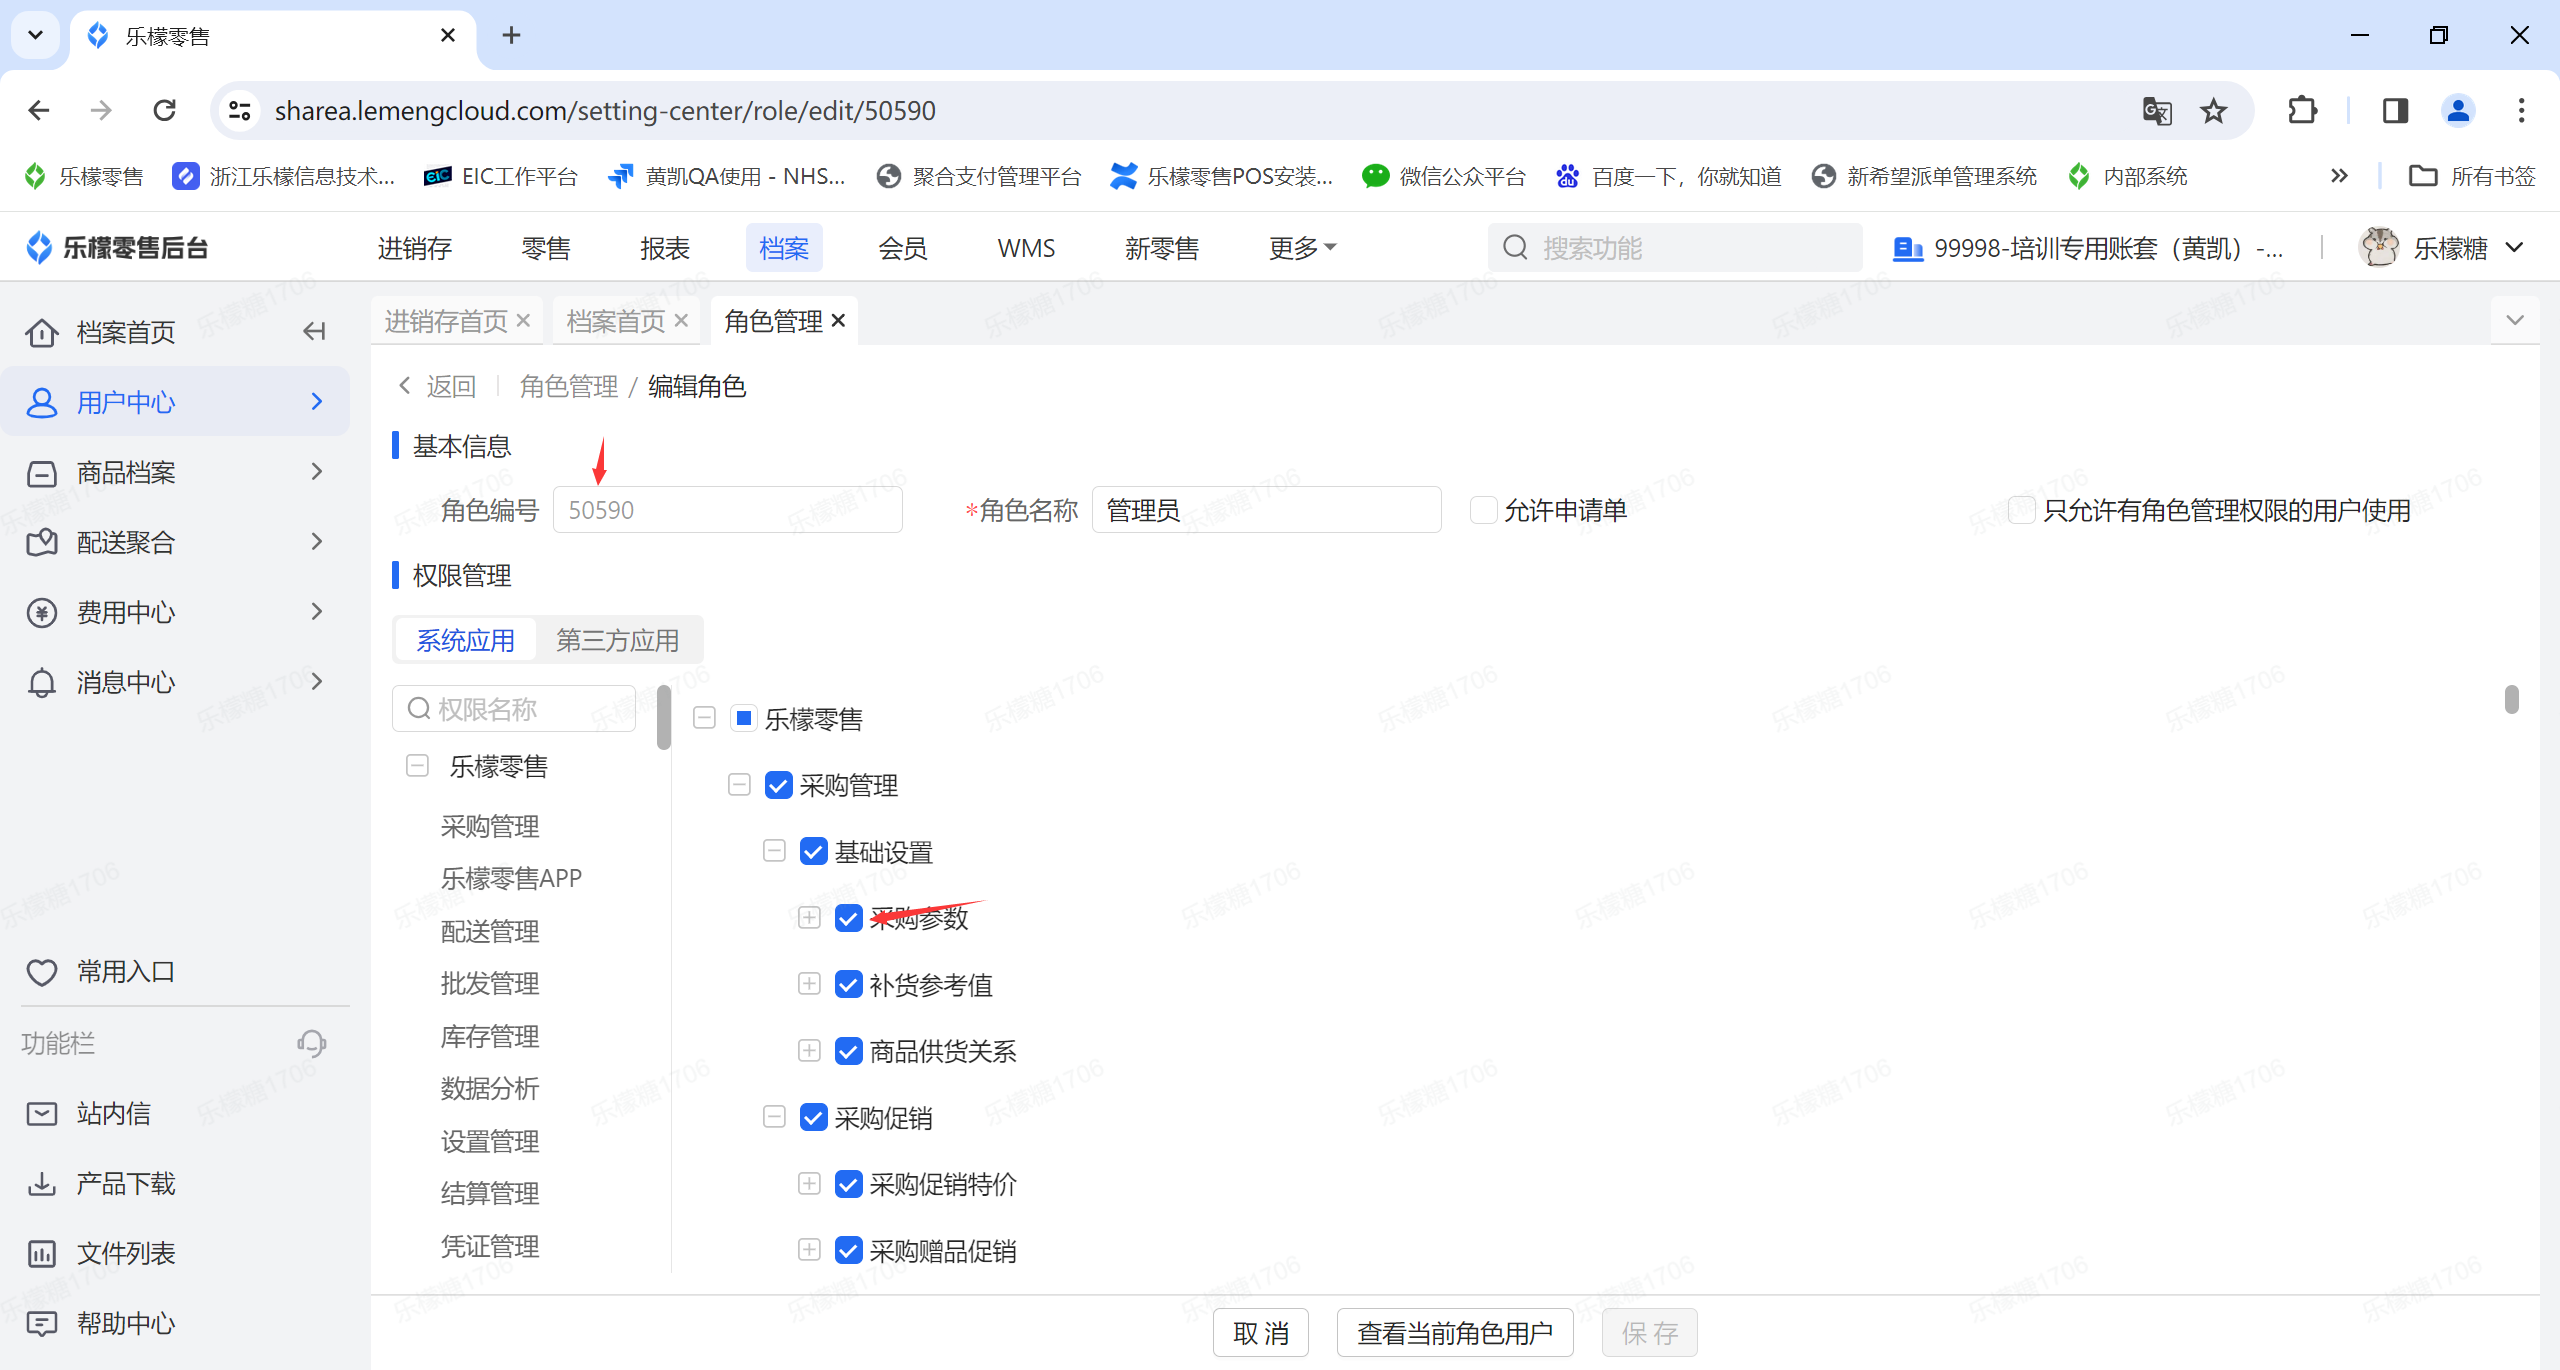2560x1370 pixels.
Task: Click 查看当前角色用户 button
Action: 1455,1333
